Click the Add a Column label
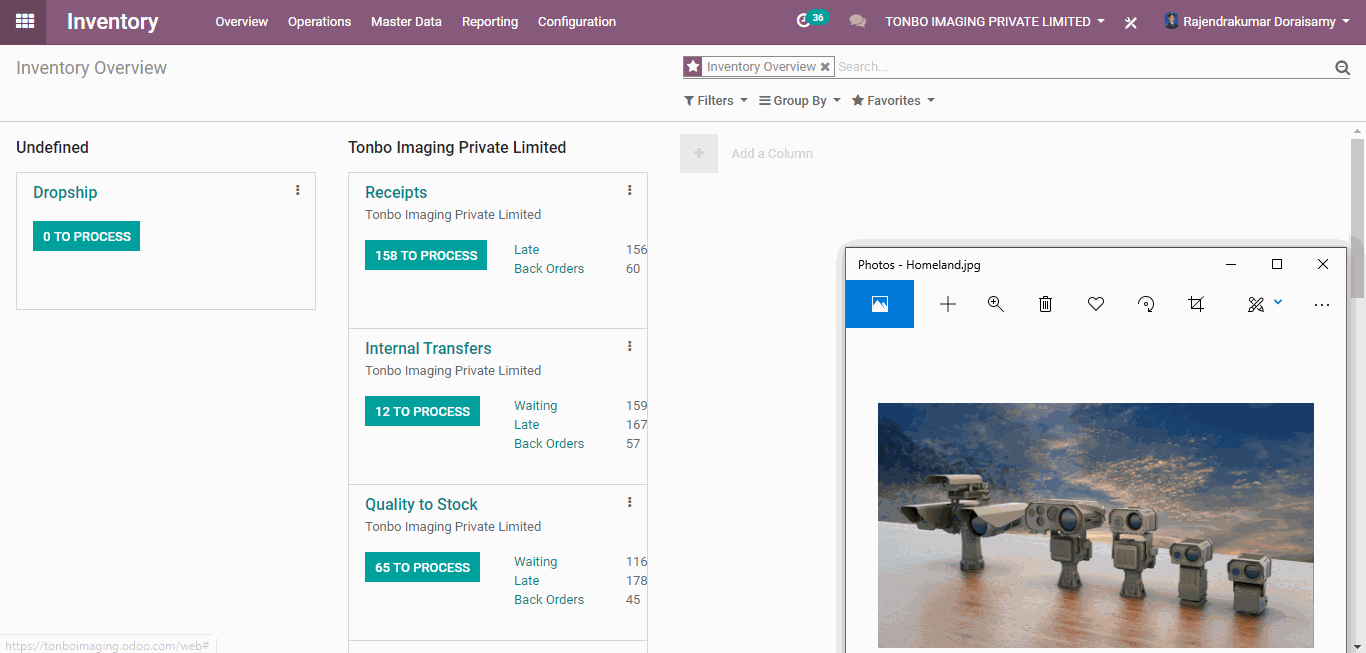Image resolution: width=1366 pixels, height=653 pixels. [772, 154]
